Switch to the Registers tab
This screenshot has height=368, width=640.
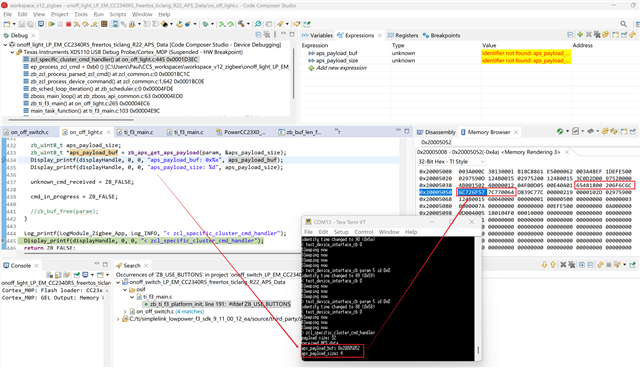403,35
